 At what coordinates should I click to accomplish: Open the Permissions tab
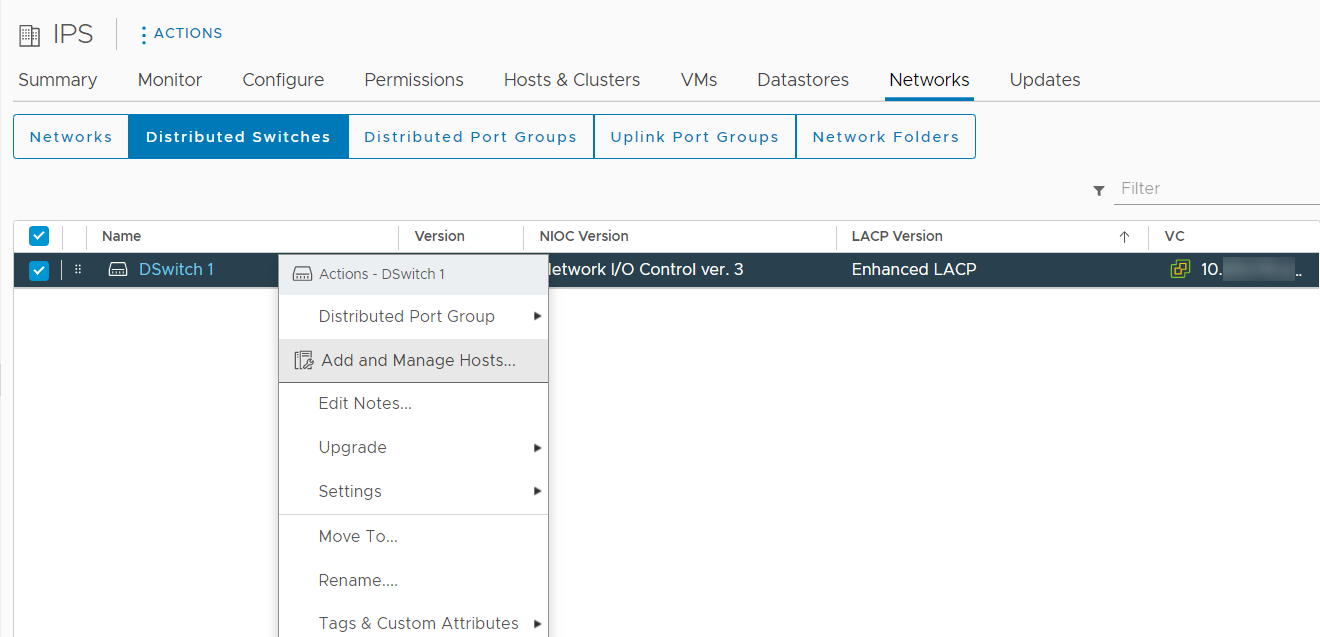414,80
